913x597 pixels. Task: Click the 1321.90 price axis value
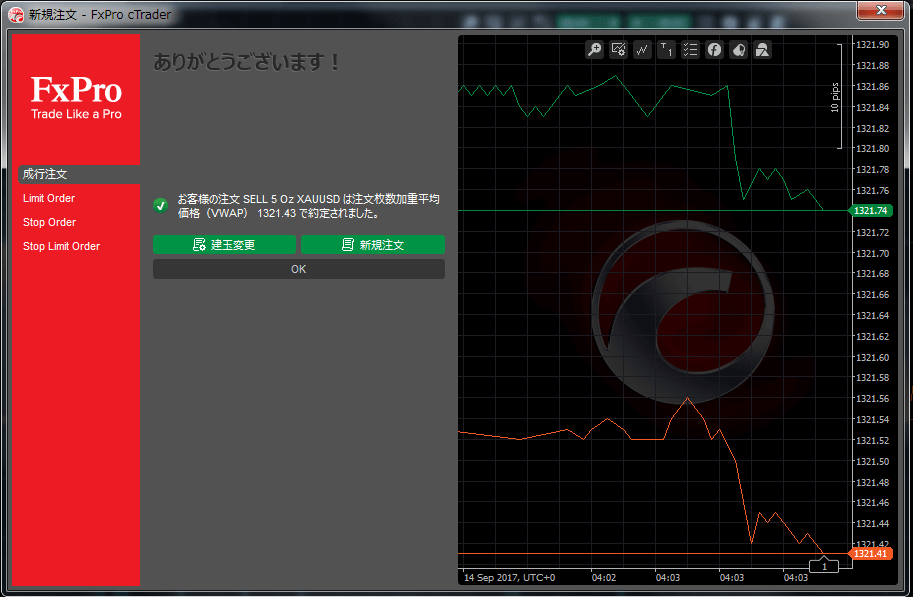872,44
